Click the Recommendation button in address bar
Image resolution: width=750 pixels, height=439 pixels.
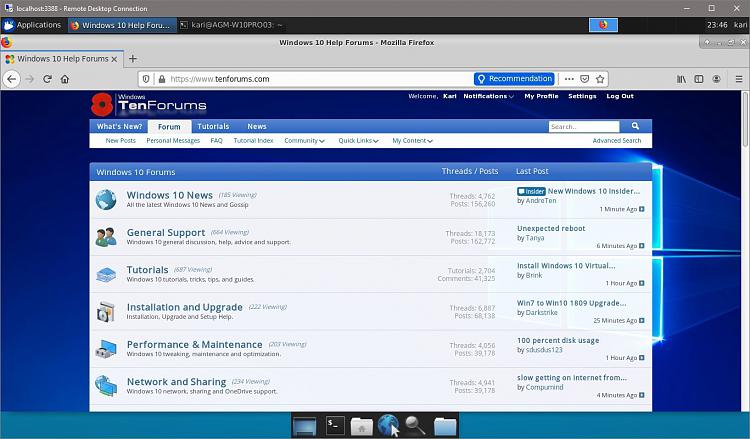click(x=514, y=79)
